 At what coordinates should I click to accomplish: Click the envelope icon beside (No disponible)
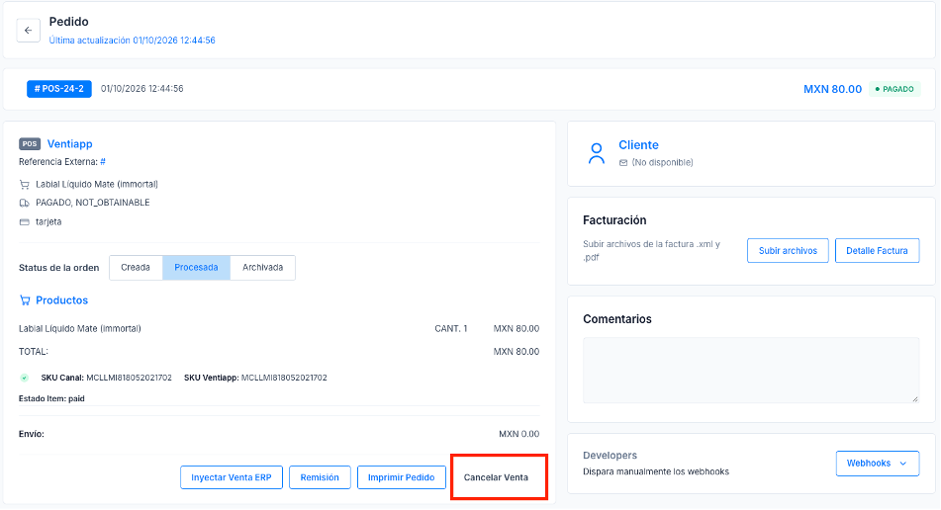point(624,163)
